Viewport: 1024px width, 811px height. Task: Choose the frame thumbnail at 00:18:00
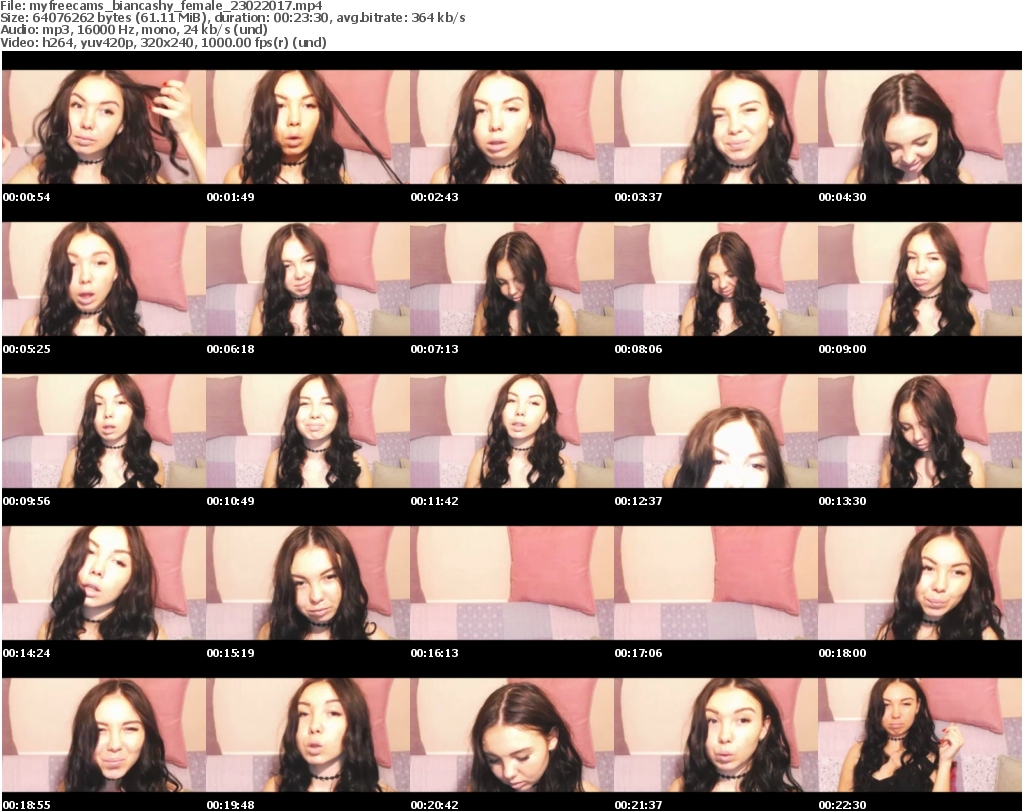(x=920, y=583)
